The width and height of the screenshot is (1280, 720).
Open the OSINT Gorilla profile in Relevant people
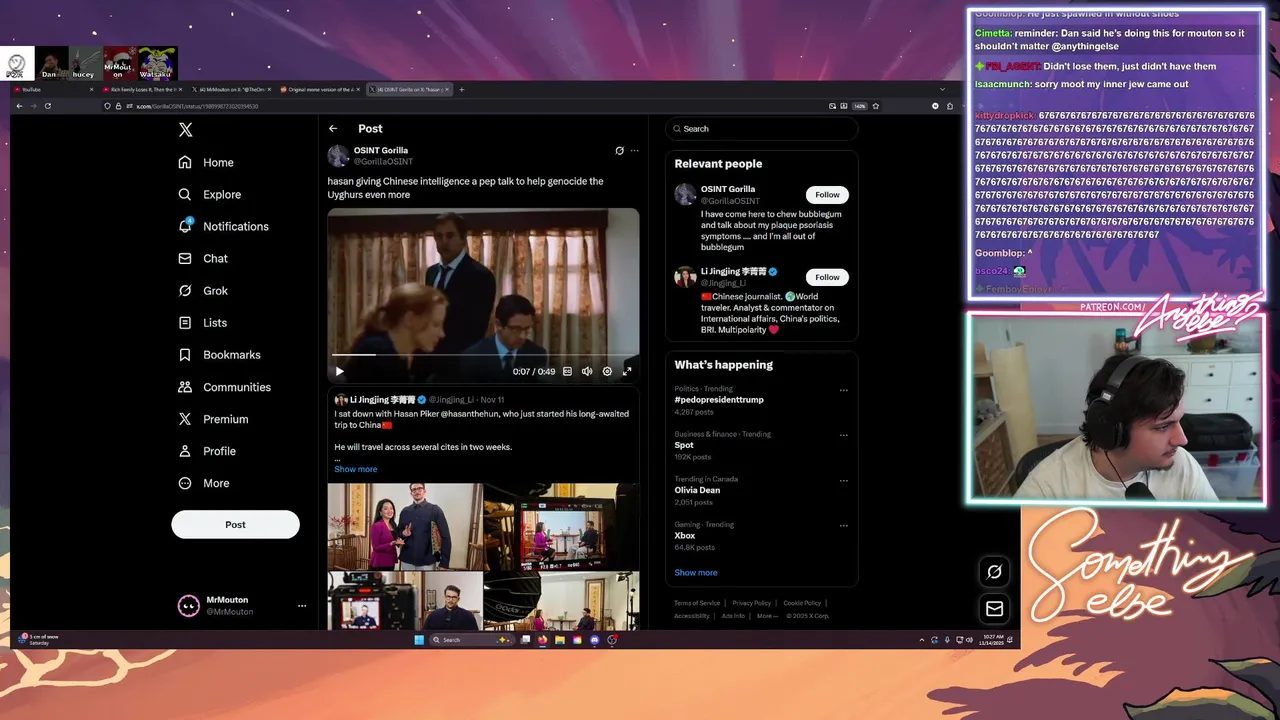(728, 188)
